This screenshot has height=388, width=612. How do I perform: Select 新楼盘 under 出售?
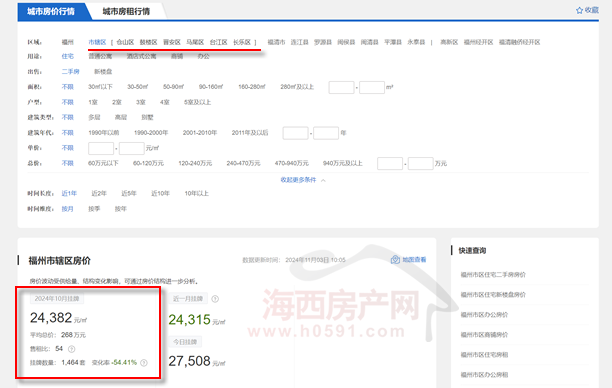coord(103,71)
